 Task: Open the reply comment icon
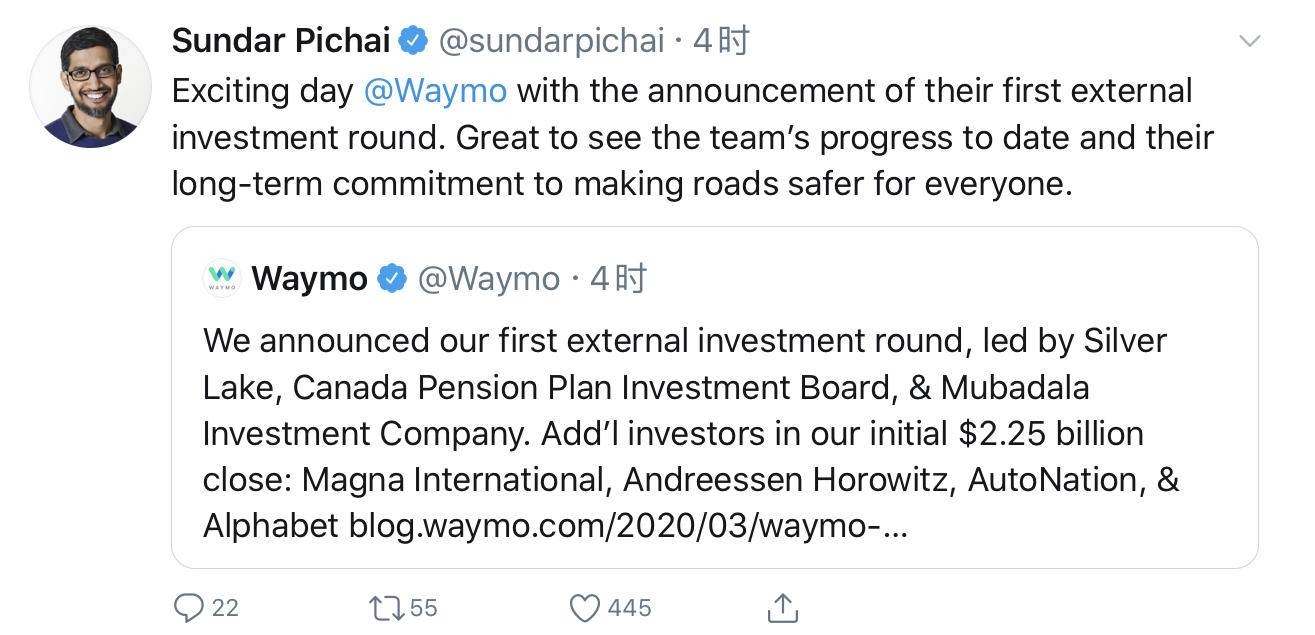click(189, 607)
